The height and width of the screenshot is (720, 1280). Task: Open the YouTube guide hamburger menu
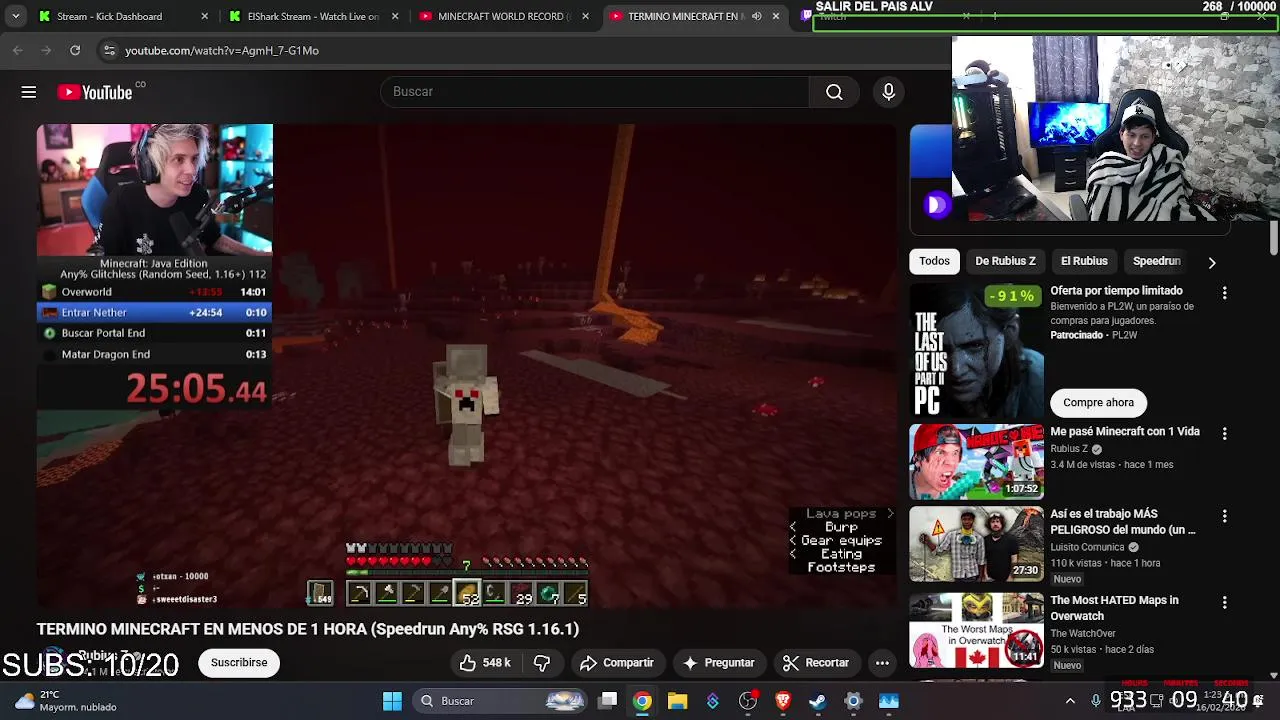29,92
